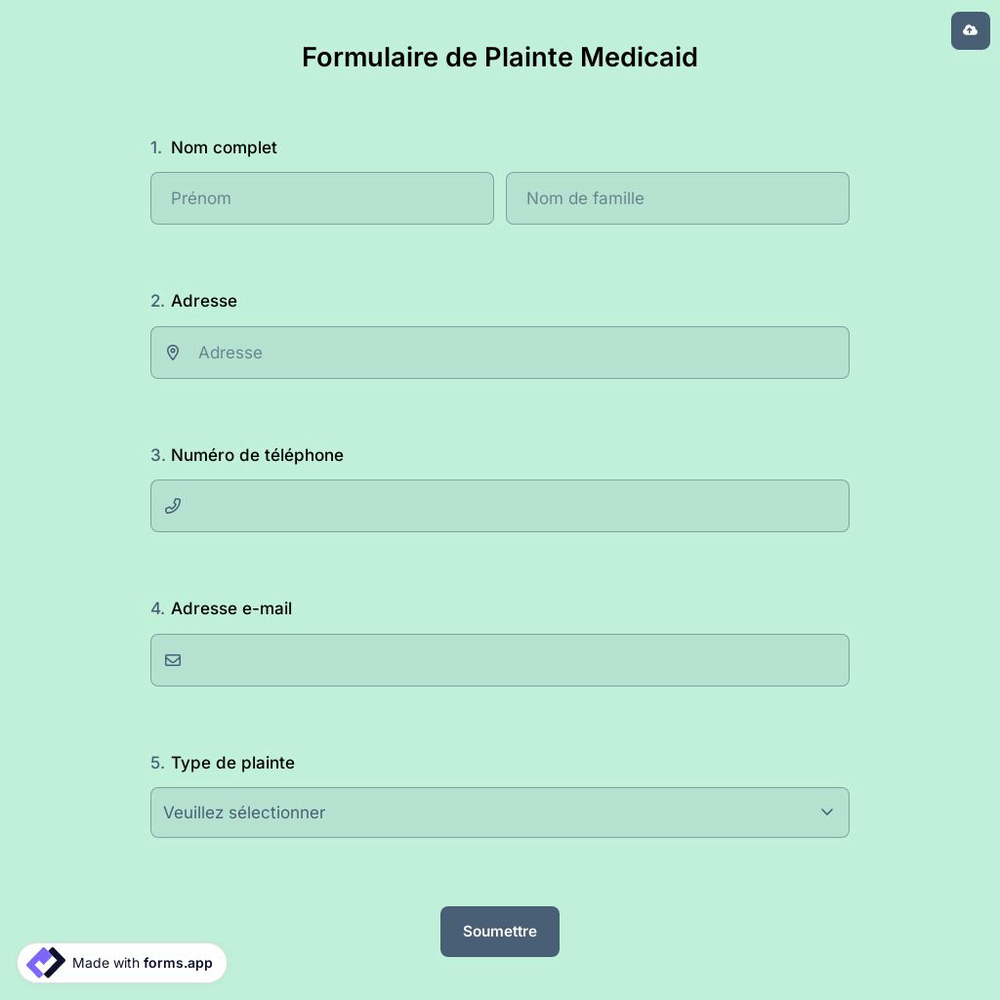Click the forms.app diamond logo at bottom left

click(44, 961)
